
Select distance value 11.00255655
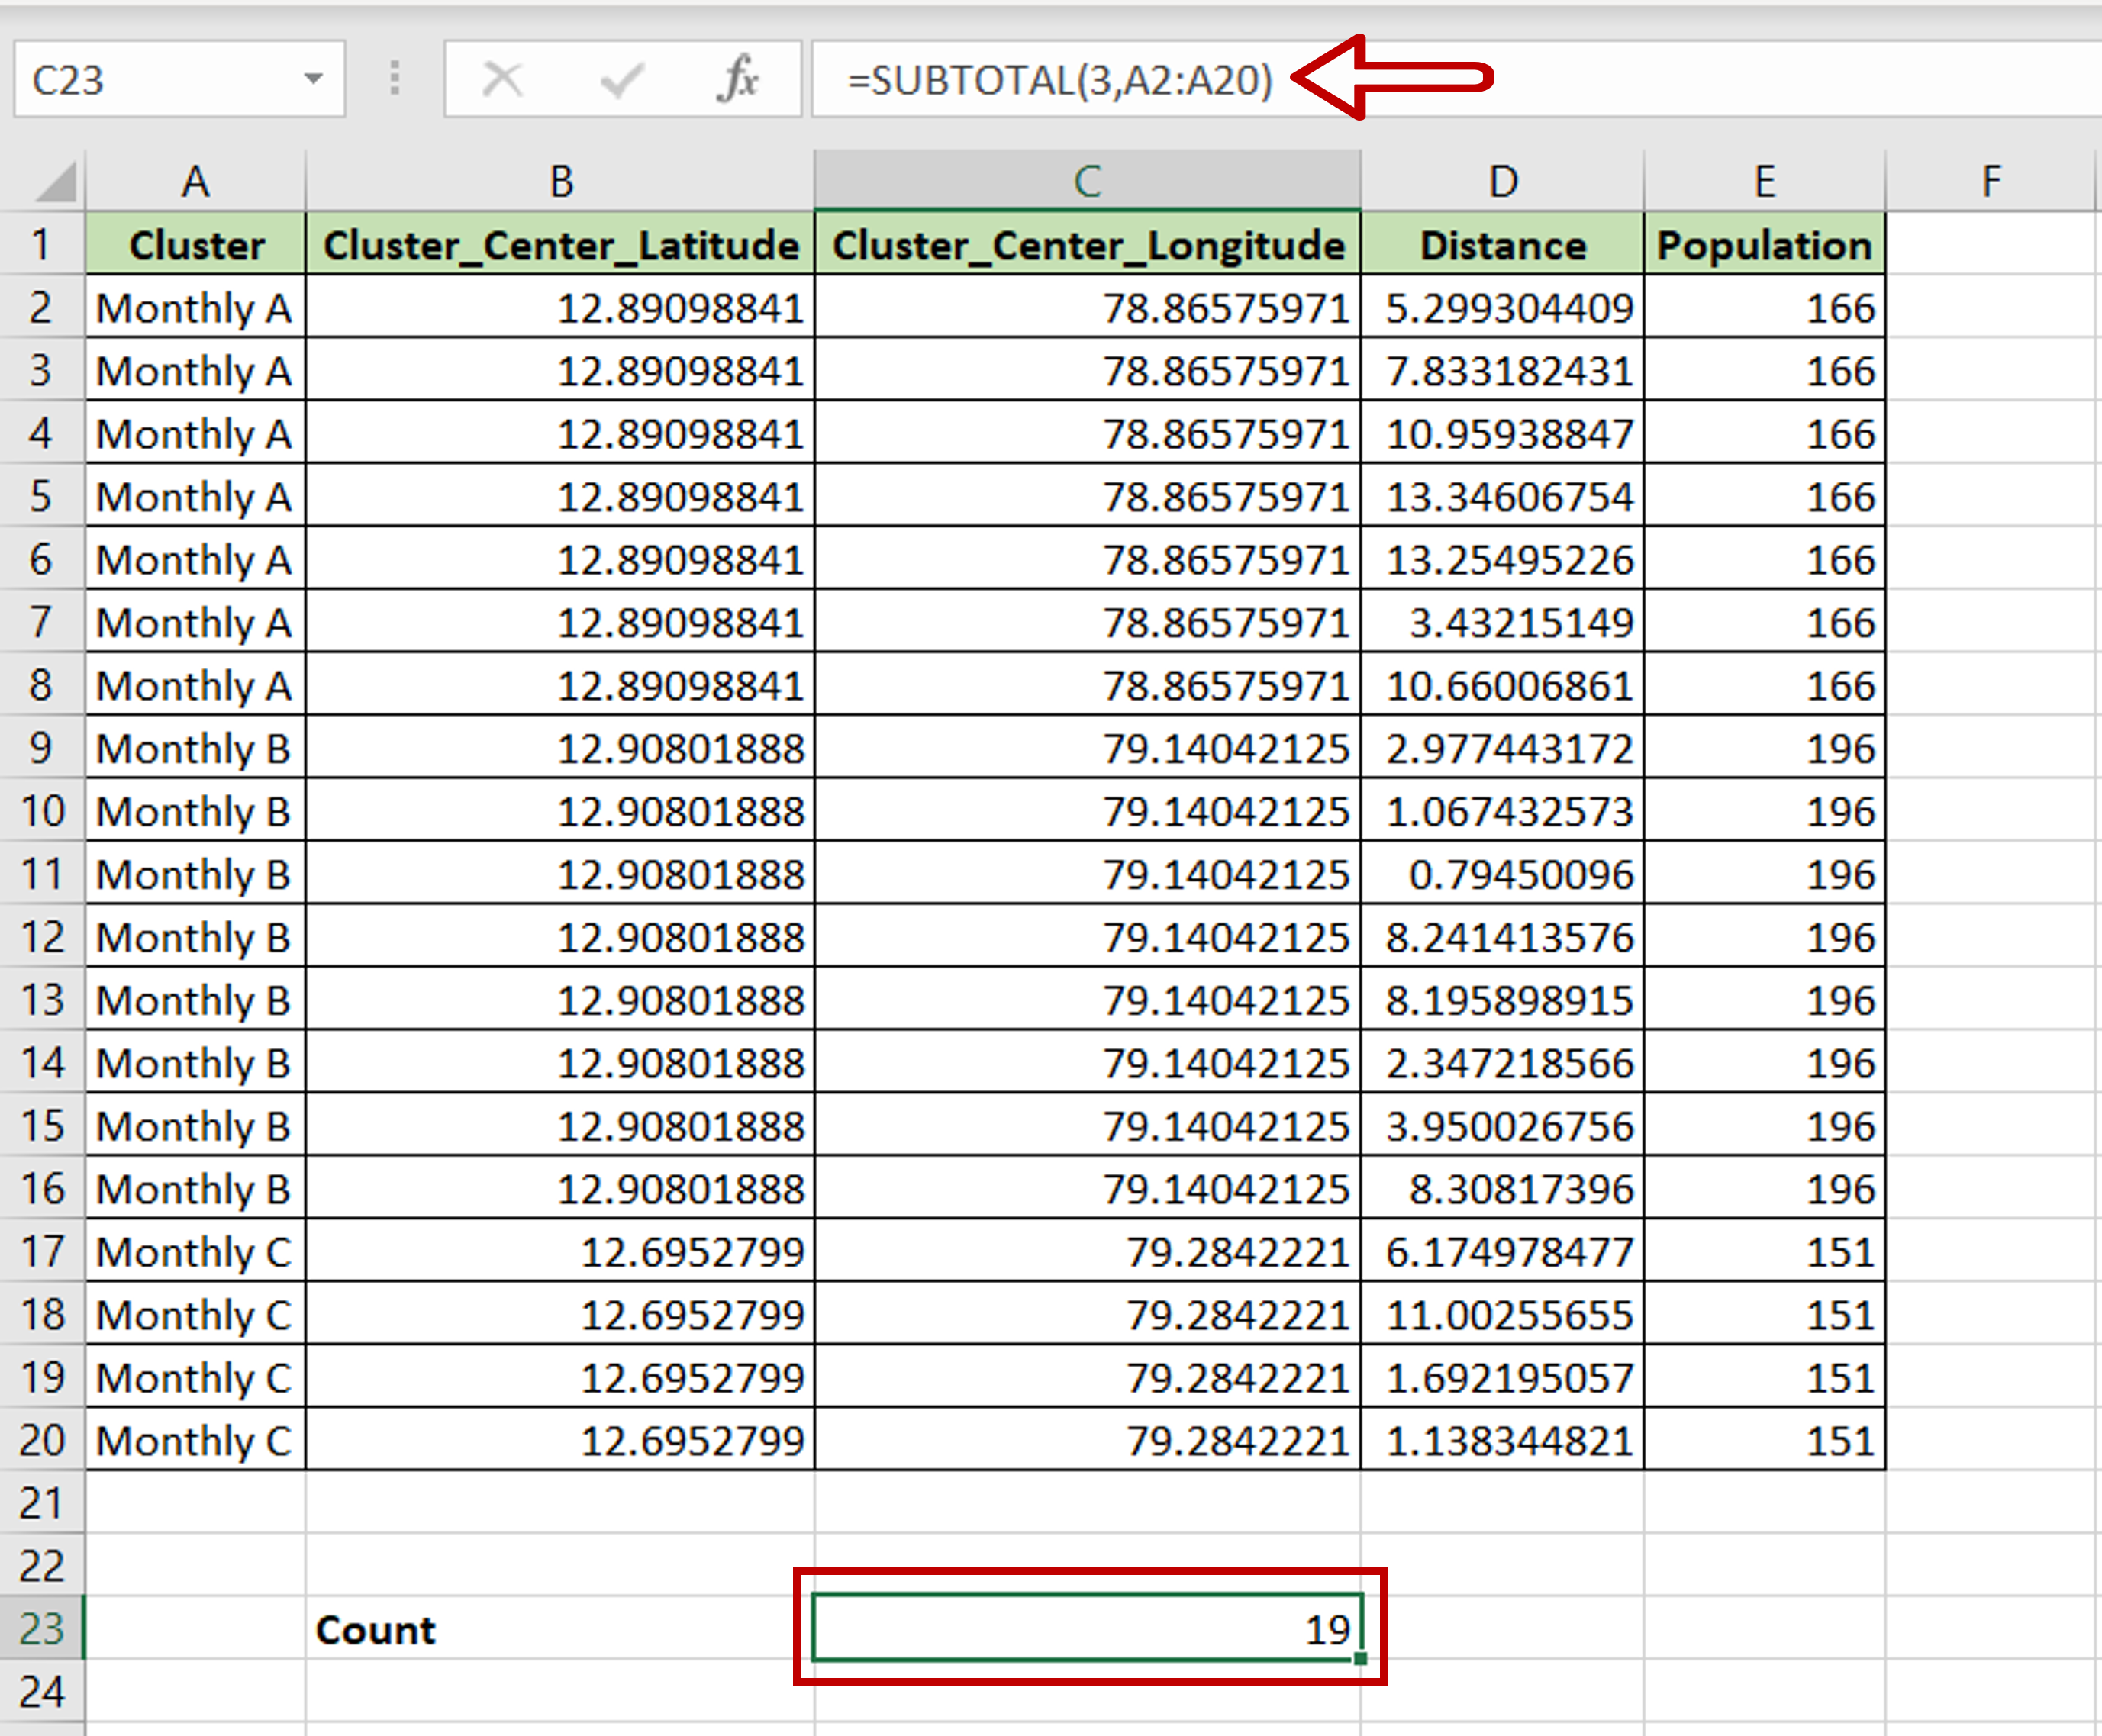coord(1502,1314)
